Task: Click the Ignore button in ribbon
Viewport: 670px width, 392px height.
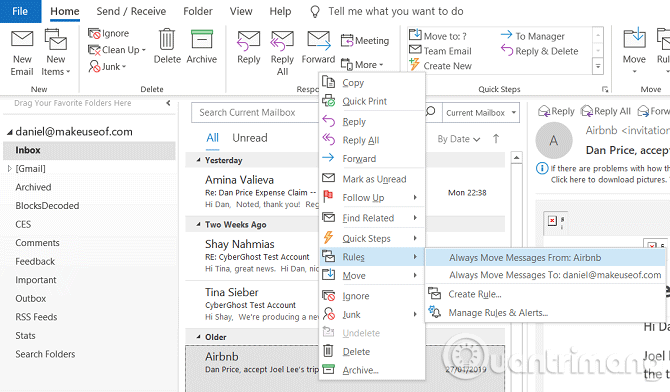Action: click(x=108, y=33)
